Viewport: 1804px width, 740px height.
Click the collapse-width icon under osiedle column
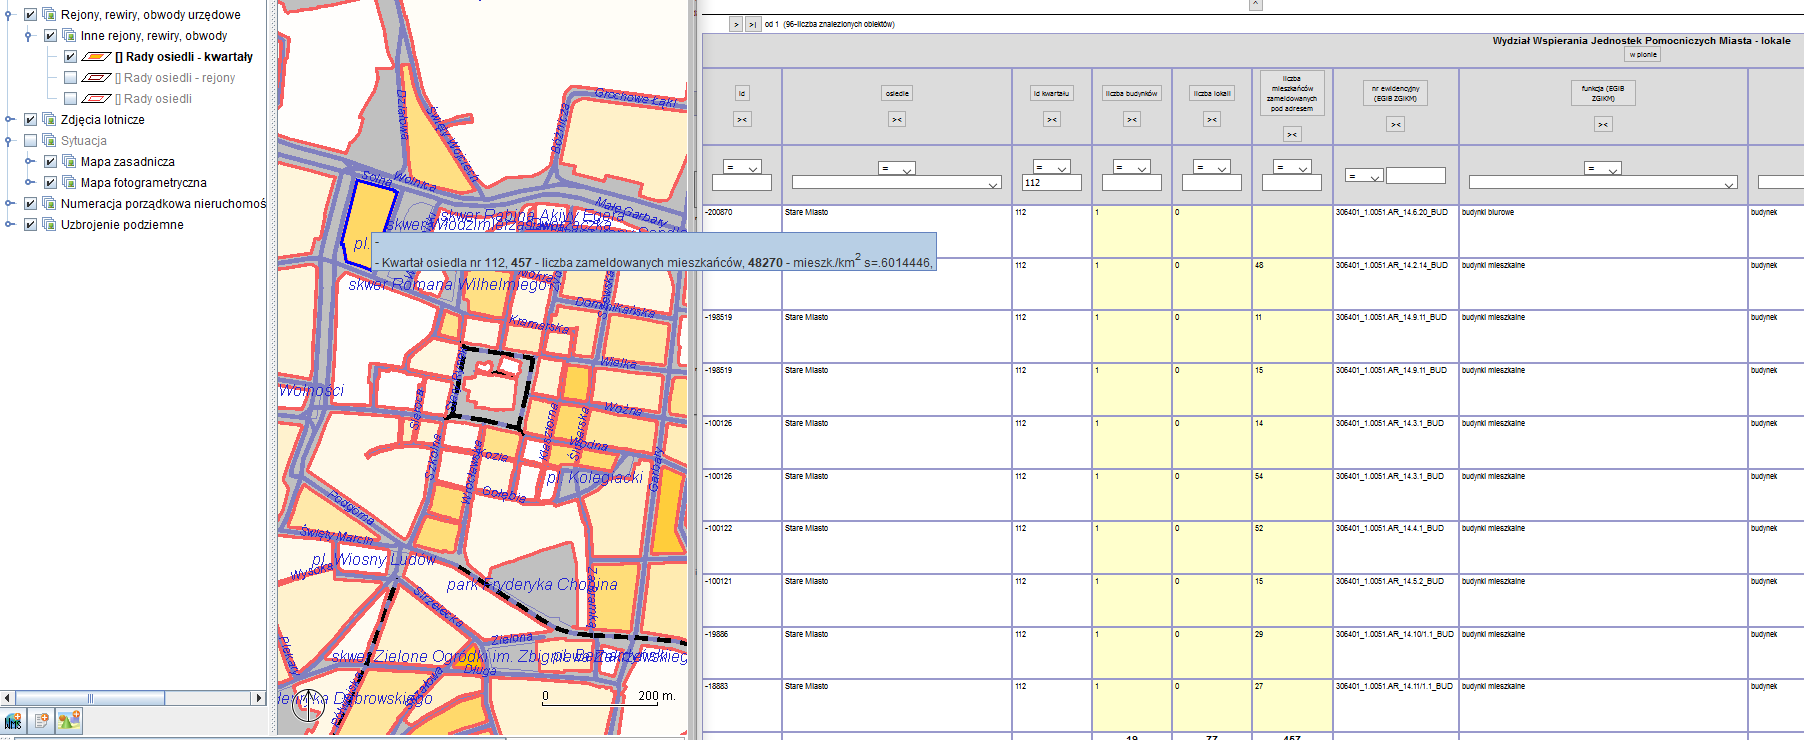(897, 120)
